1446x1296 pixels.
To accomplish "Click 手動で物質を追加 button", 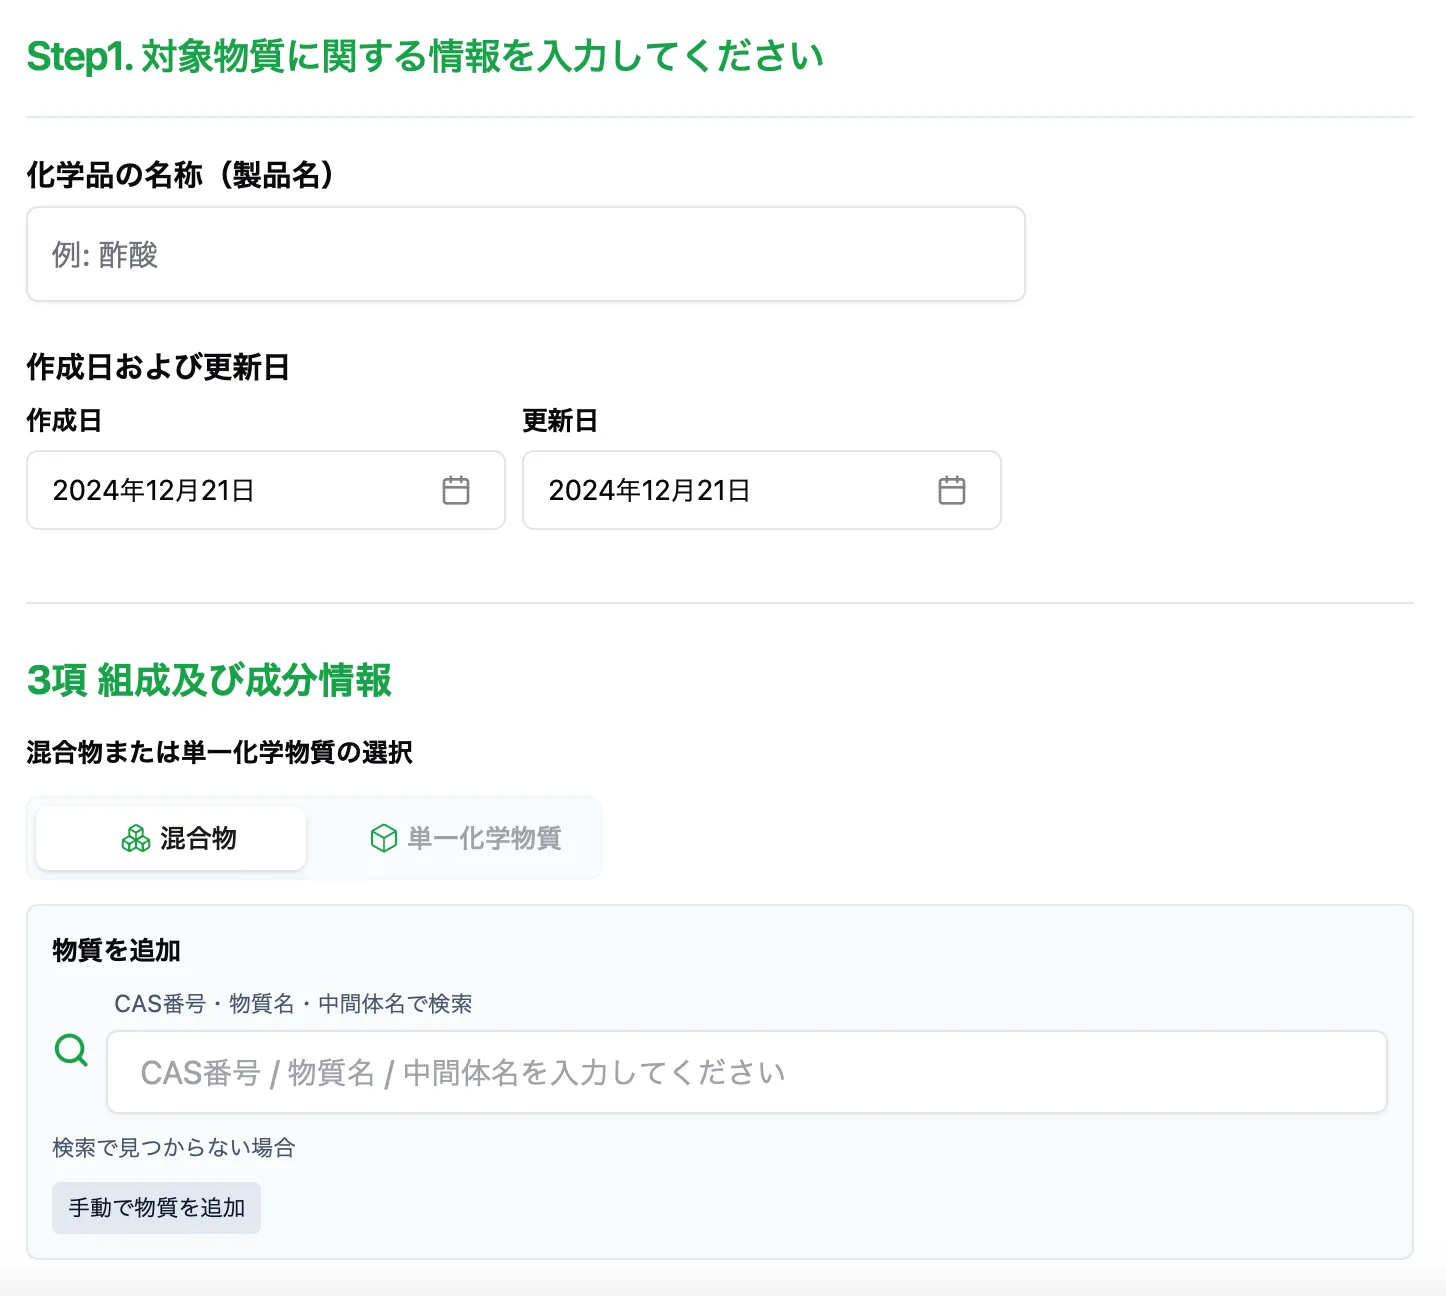I will 156,1208.
